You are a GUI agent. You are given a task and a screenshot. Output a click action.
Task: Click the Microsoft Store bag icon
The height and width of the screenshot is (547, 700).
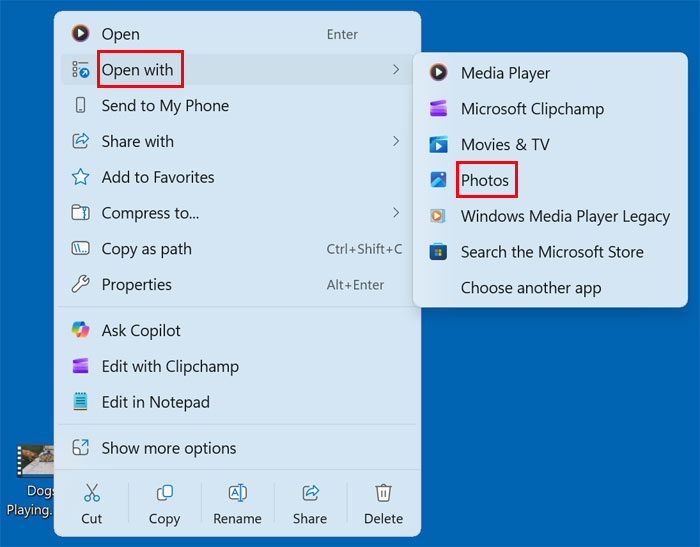[438, 252]
